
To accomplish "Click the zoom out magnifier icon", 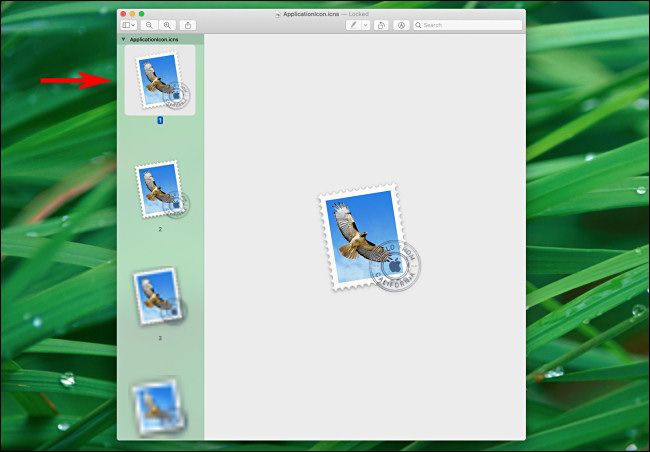I will (149, 25).
